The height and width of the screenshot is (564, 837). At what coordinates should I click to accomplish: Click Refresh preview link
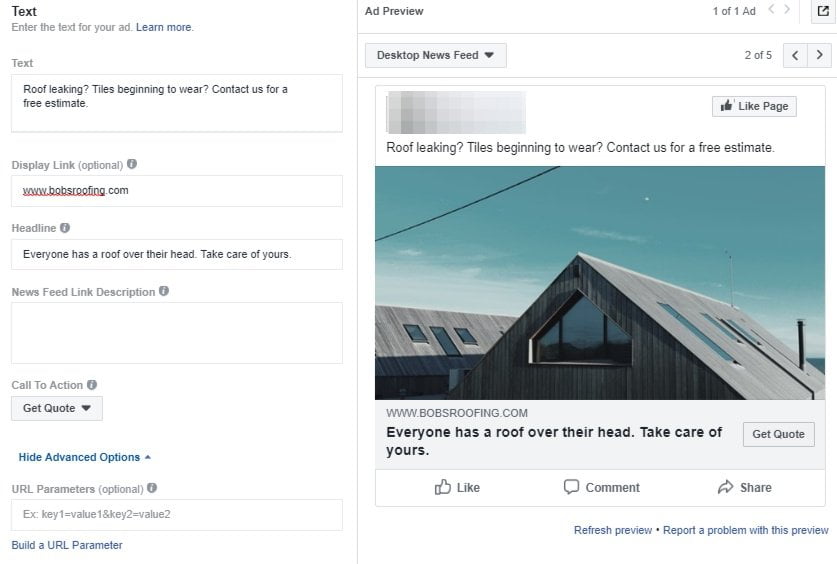pyautogui.click(x=613, y=530)
